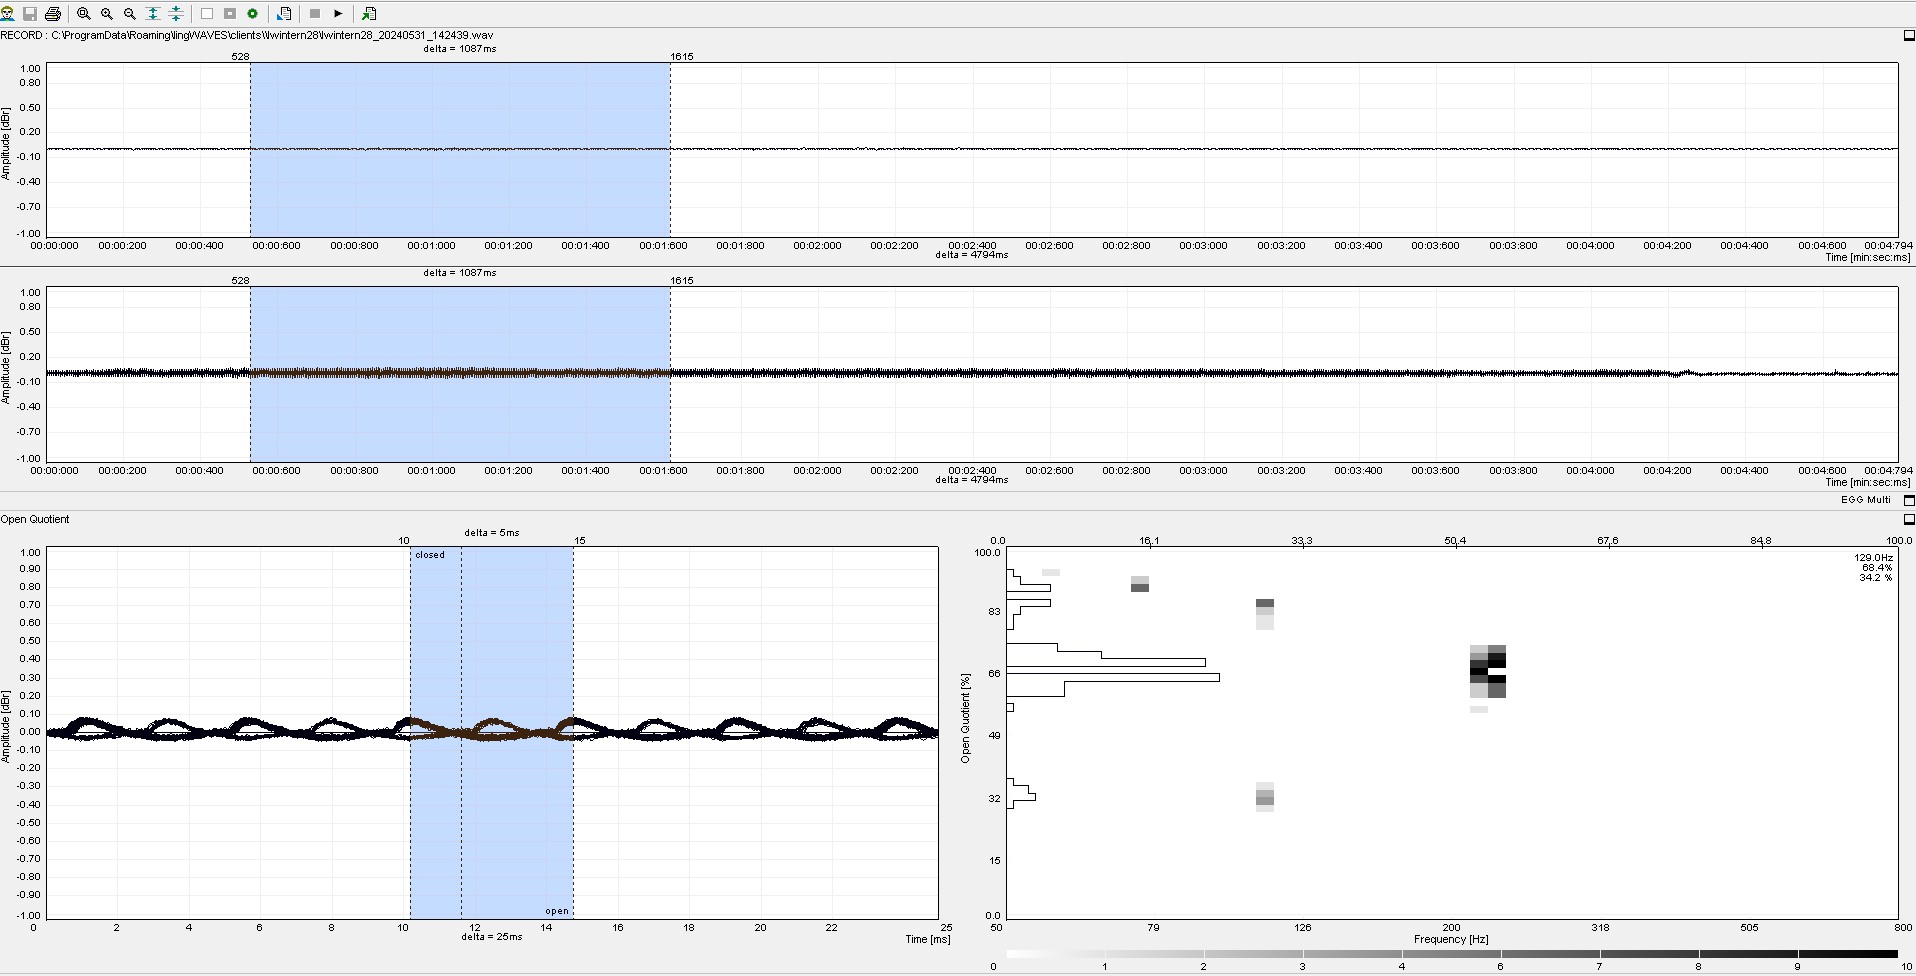Click the green circle record icon
Viewport: 1916px width, 976px height.
pyautogui.click(x=253, y=14)
